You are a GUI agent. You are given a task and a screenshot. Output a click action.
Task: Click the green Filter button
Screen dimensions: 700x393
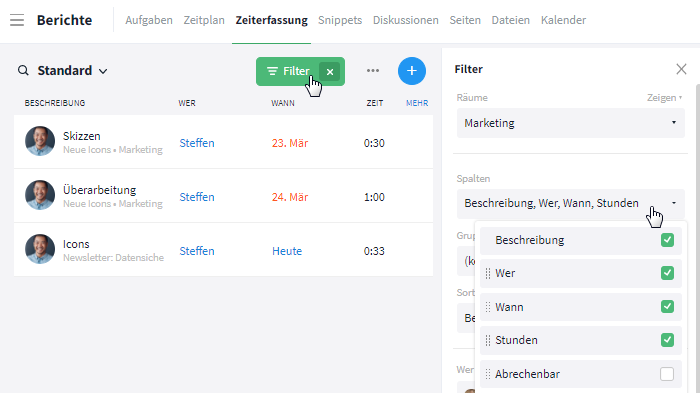pyautogui.click(x=288, y=71)
